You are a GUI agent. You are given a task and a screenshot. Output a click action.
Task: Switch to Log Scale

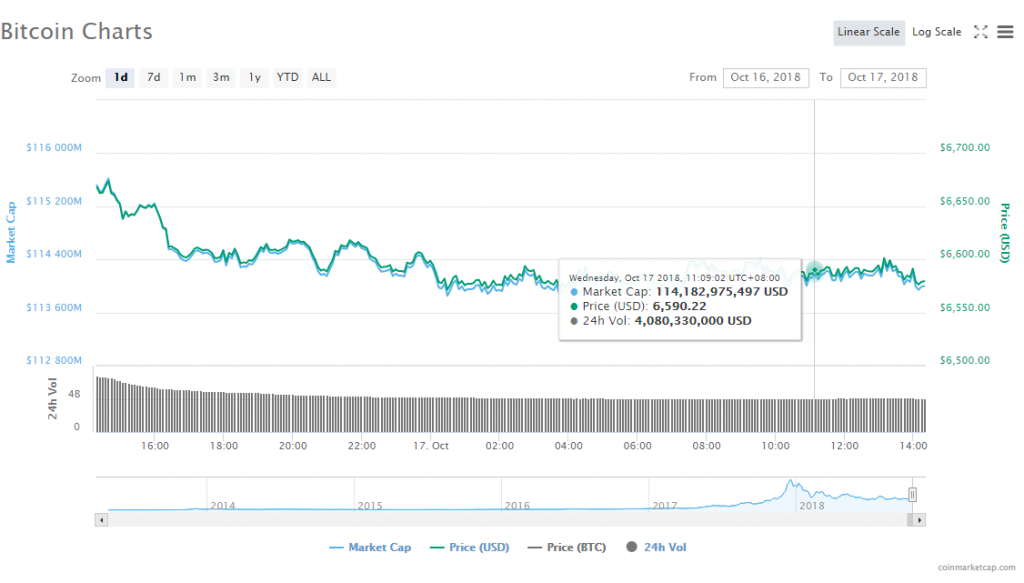(x=936, y=32)
